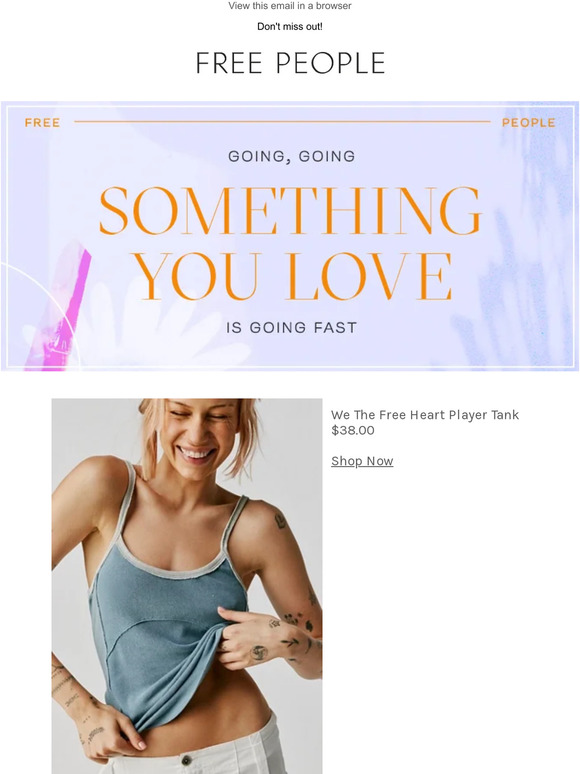Click the white pants button in product photo
This screenshot has width=580, height=774.
(x=186, y=759)
